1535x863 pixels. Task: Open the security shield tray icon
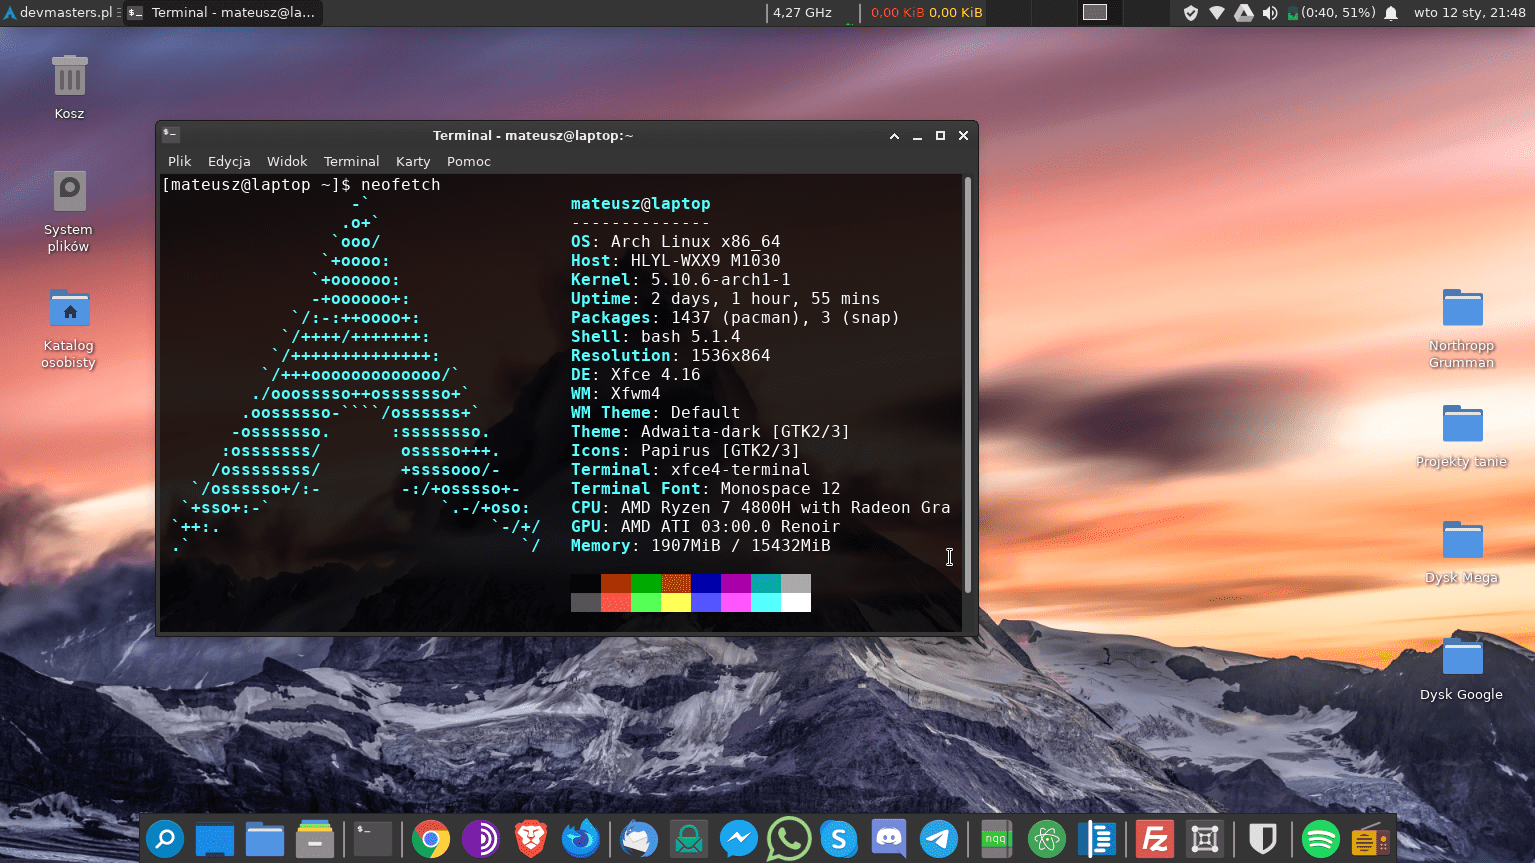(1190, 12)
